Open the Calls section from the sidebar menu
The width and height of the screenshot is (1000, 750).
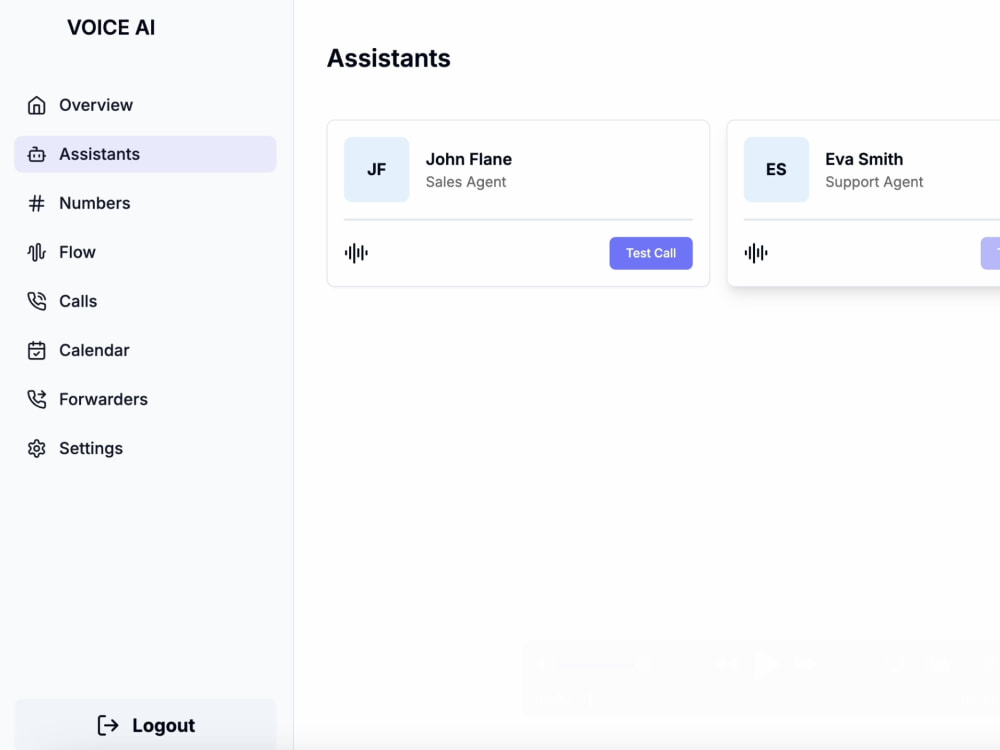pos(78,301)
